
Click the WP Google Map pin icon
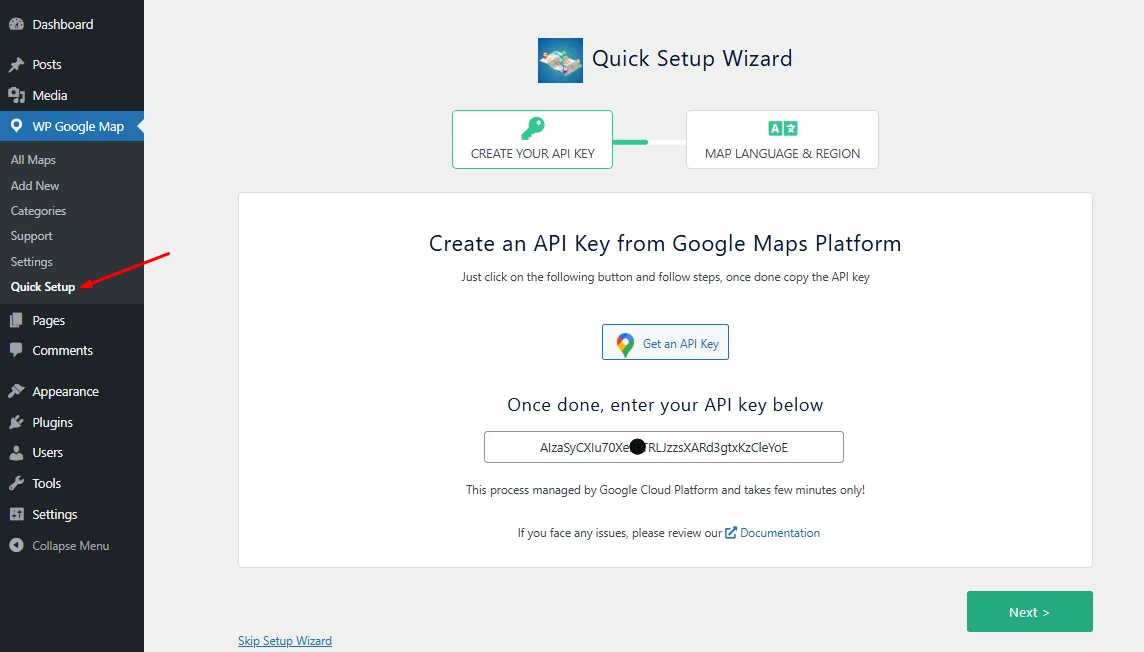pos(16,126)
